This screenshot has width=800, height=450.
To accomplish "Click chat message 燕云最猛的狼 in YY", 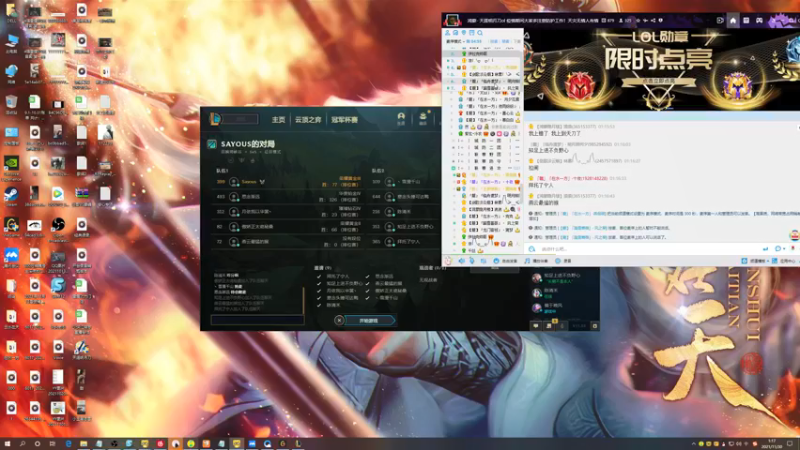I will [543, 203].
